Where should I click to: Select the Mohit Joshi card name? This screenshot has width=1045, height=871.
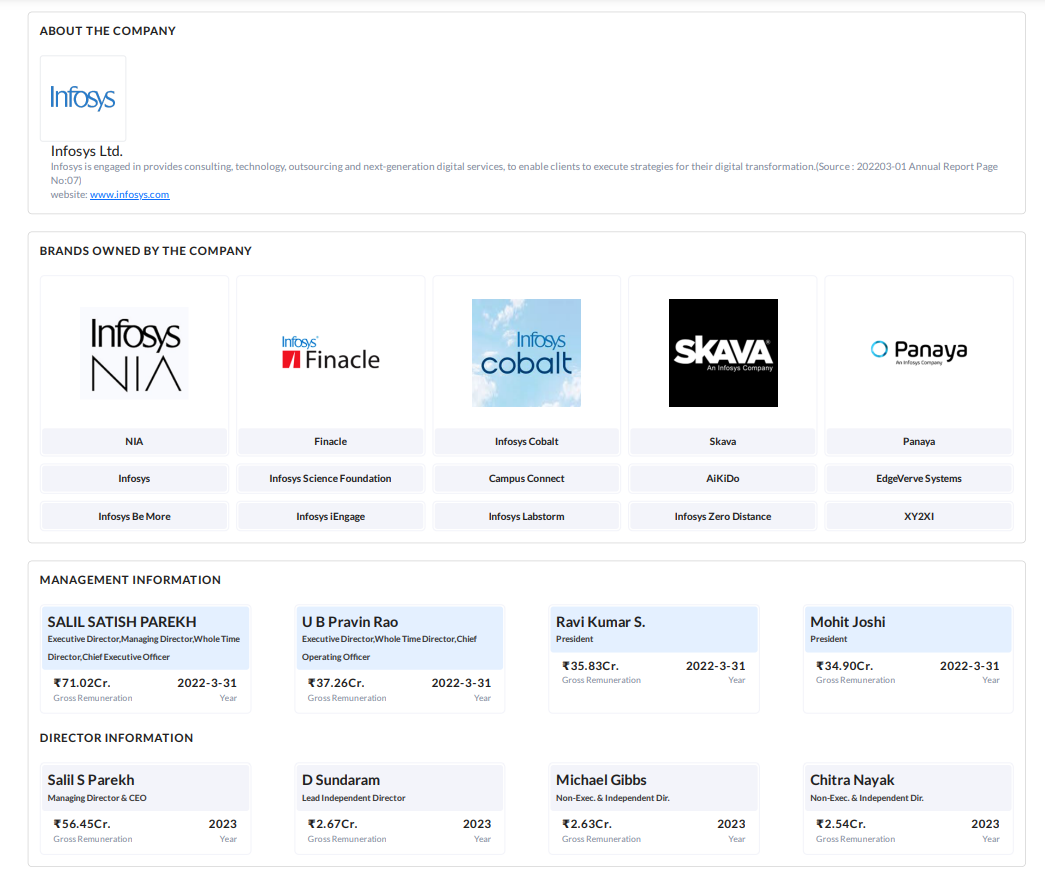pyautogui.click(x=848, y=622)
